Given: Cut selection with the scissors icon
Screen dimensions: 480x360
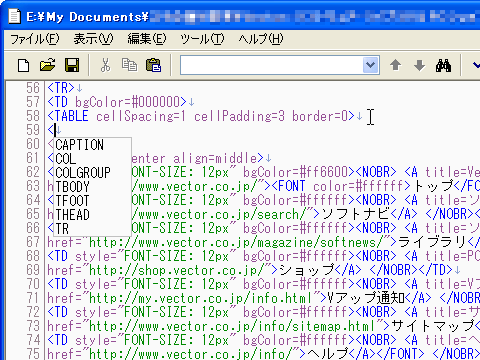Looking at the screenshot, I should pos(105,65).
